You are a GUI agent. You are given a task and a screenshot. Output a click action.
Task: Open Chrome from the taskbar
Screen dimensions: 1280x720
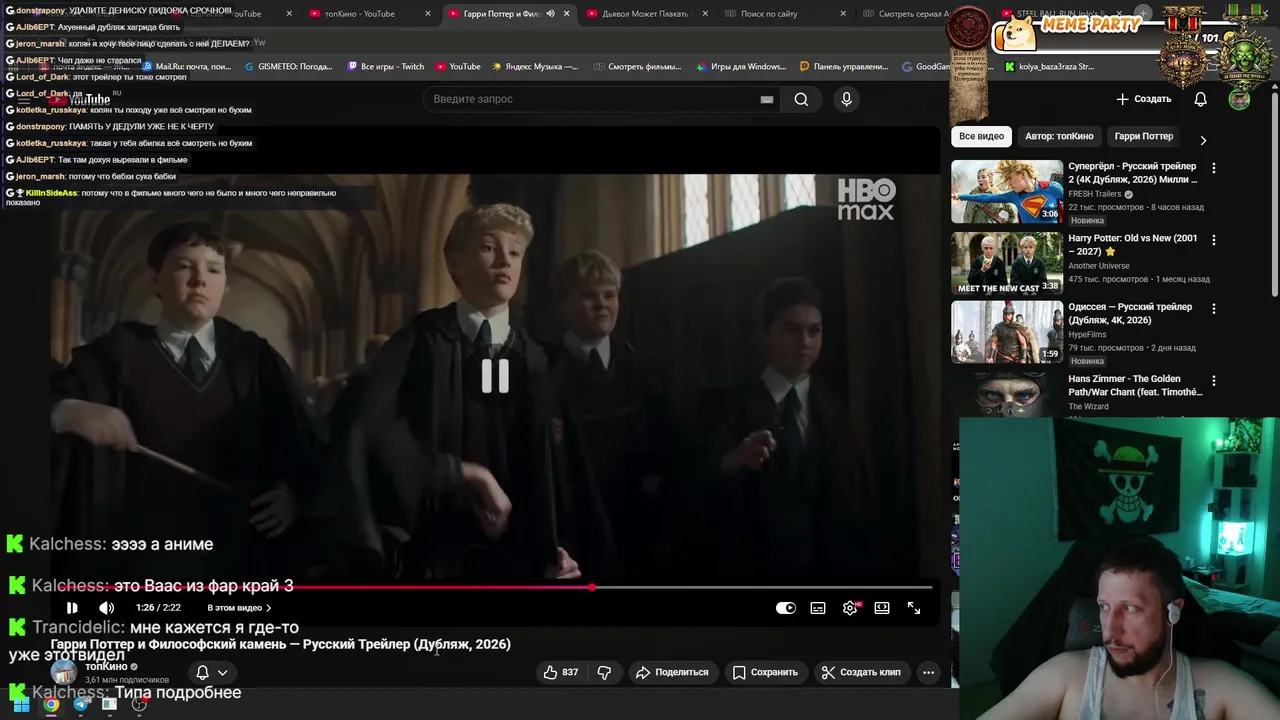click(51, 704)
